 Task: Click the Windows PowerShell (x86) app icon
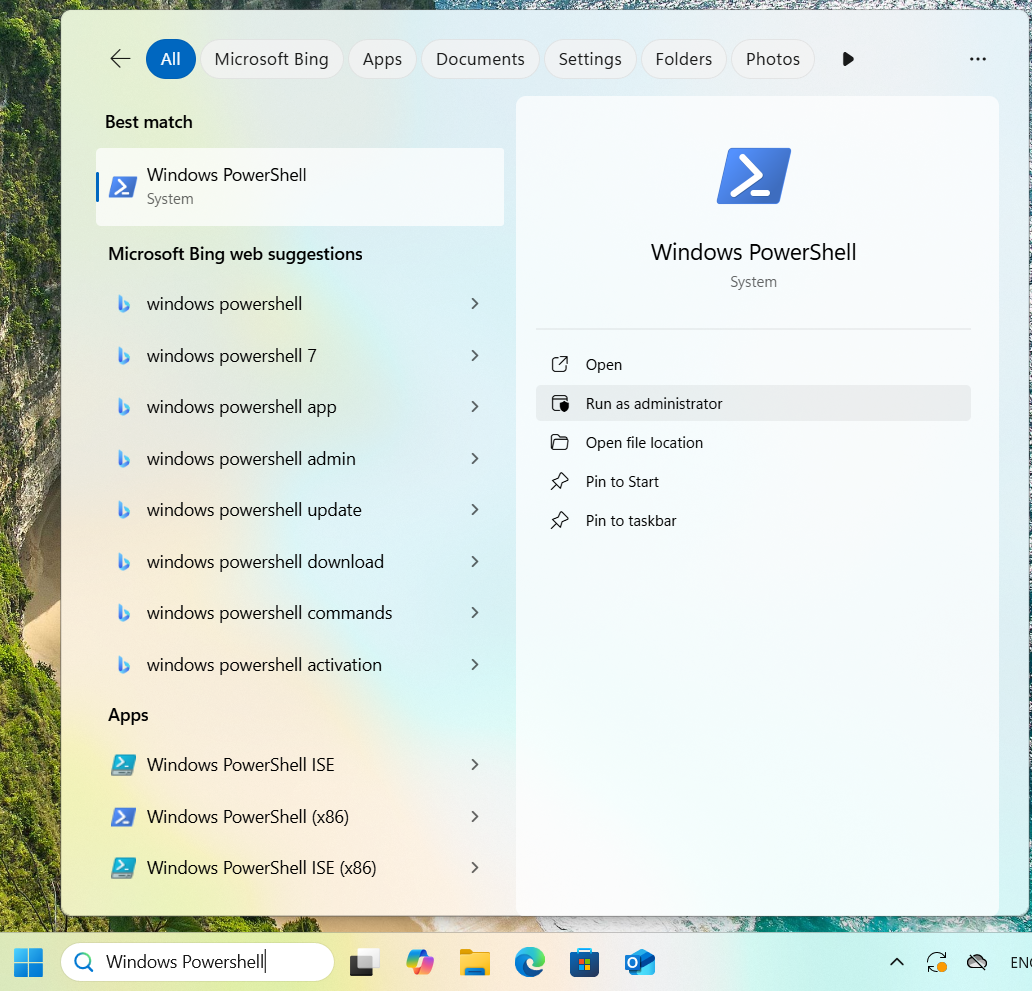click(x=123, y=817)
